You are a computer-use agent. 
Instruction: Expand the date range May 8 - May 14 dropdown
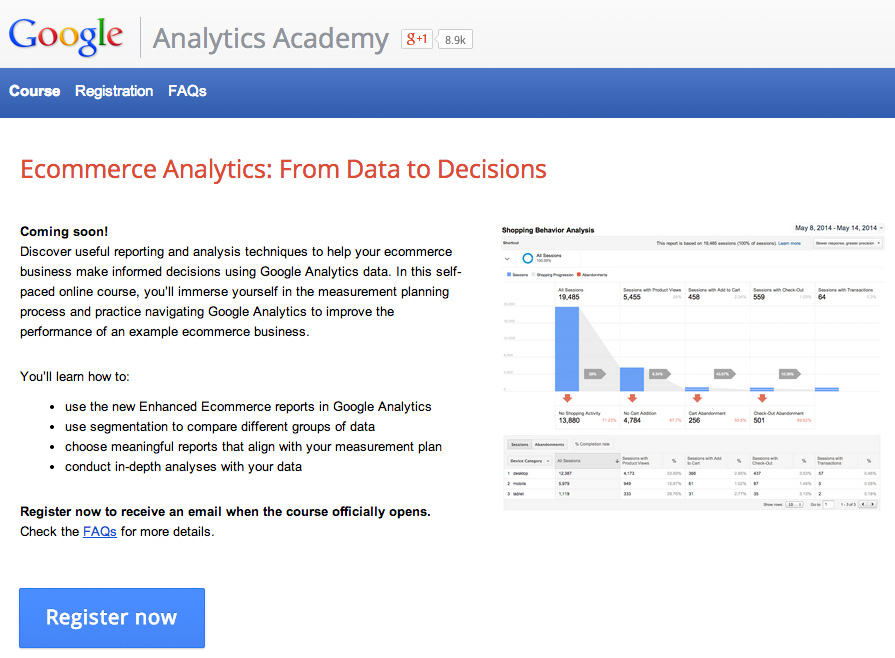[837, 229]
